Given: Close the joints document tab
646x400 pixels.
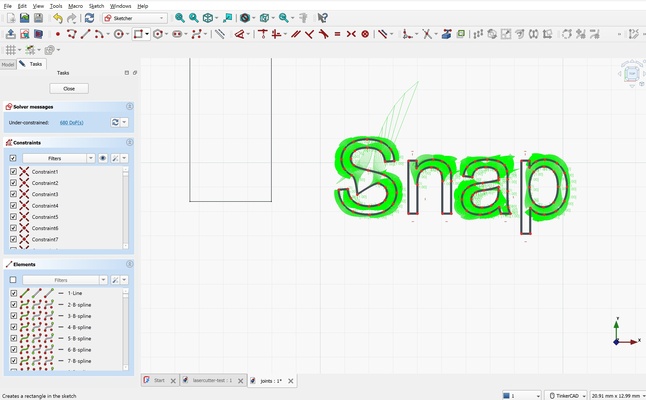Looking at the screenshot, I should click(291, 381).
